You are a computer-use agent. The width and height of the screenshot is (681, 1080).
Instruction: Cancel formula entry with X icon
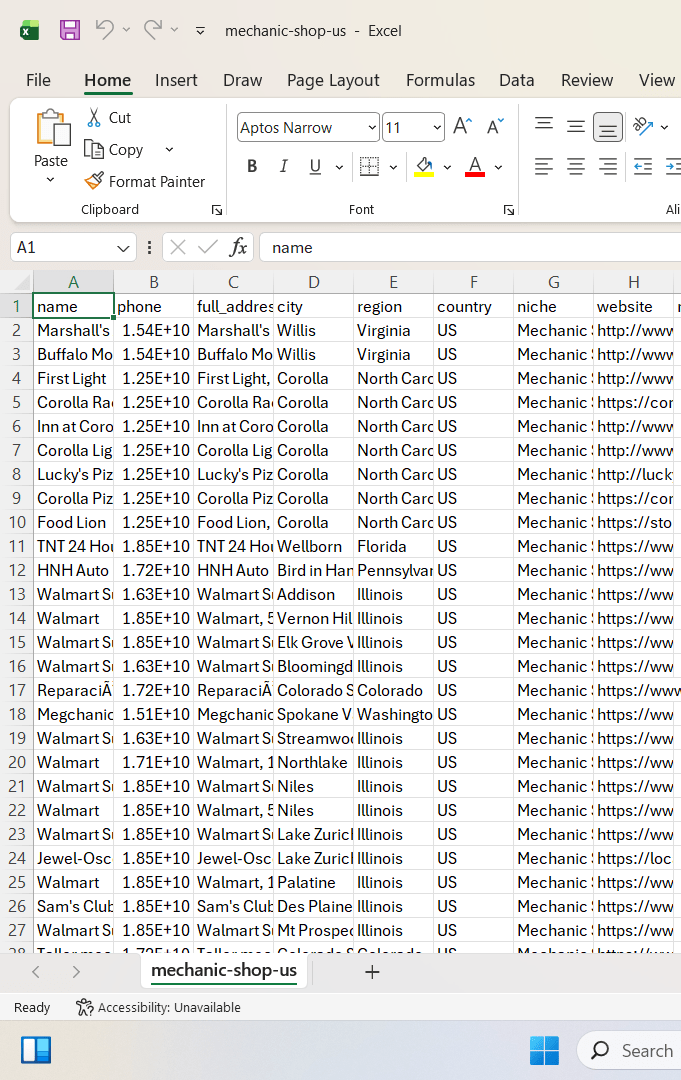pos(178,247)
